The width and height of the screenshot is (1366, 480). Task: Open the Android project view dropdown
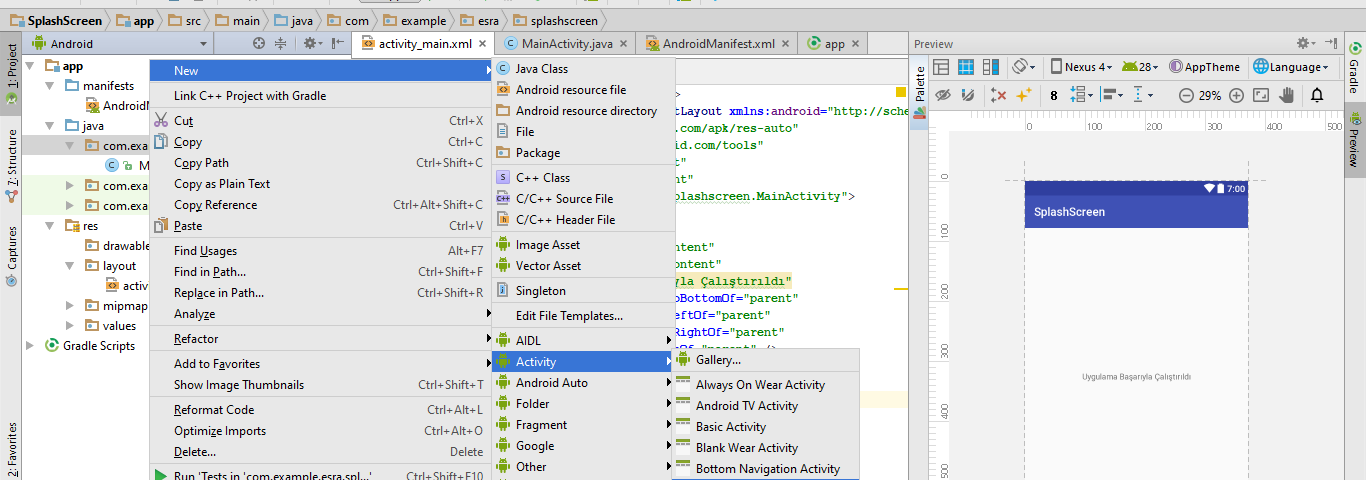(120, 44)
